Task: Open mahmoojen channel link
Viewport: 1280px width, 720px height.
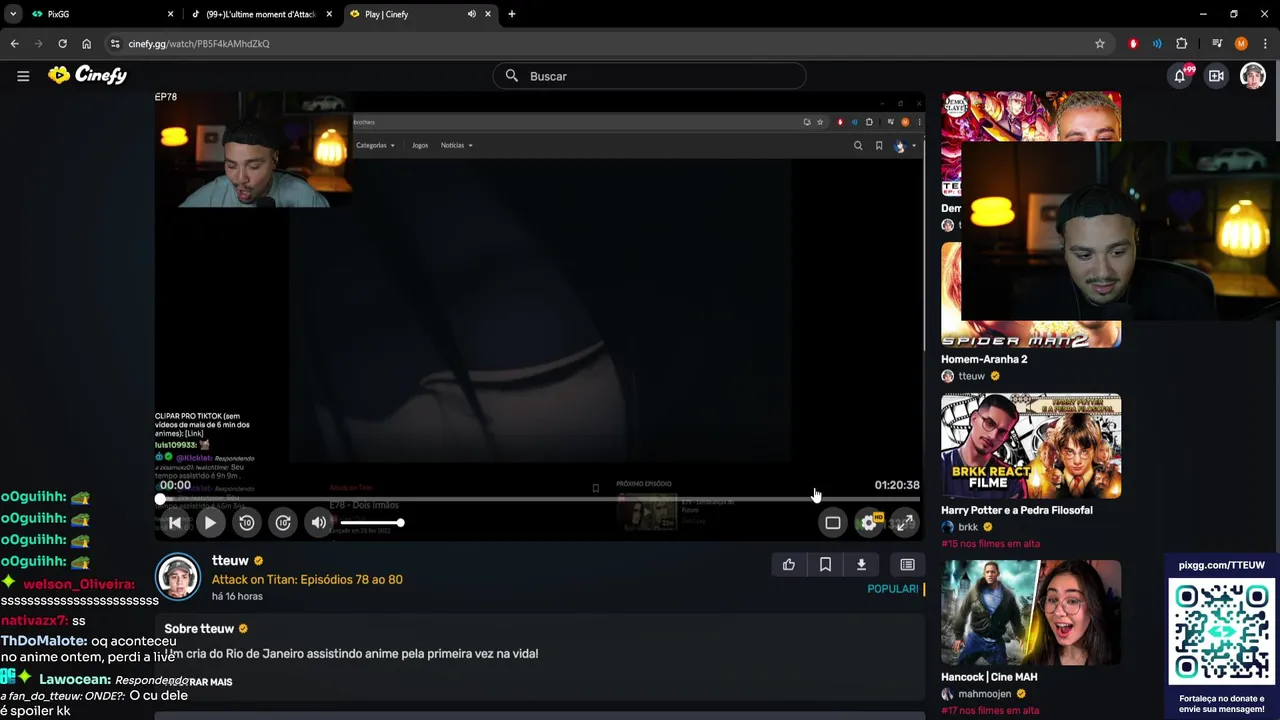Action: click(984, 694)
